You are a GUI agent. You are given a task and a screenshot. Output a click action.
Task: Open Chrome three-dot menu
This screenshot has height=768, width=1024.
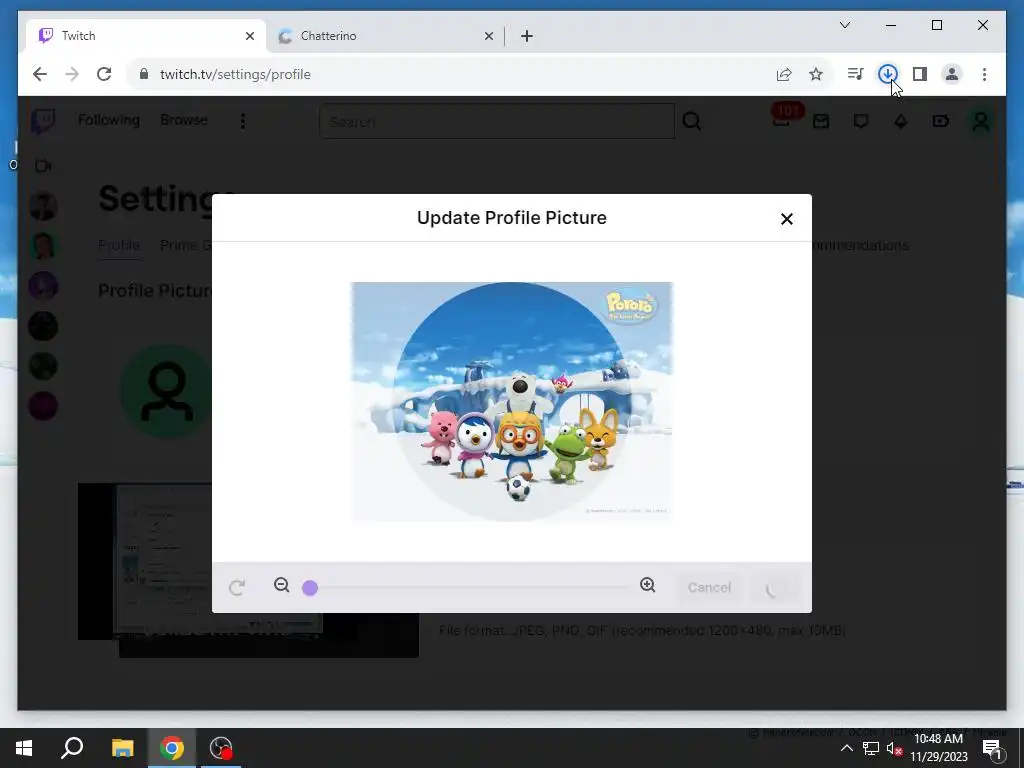(984, 74)
